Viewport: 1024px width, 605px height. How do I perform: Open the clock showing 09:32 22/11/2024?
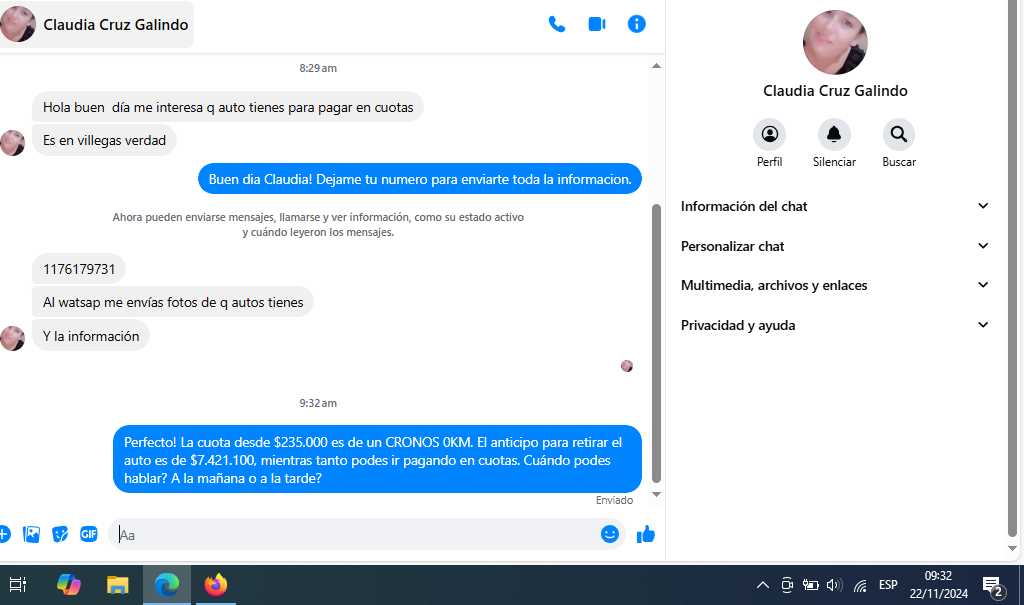(938, 585)
